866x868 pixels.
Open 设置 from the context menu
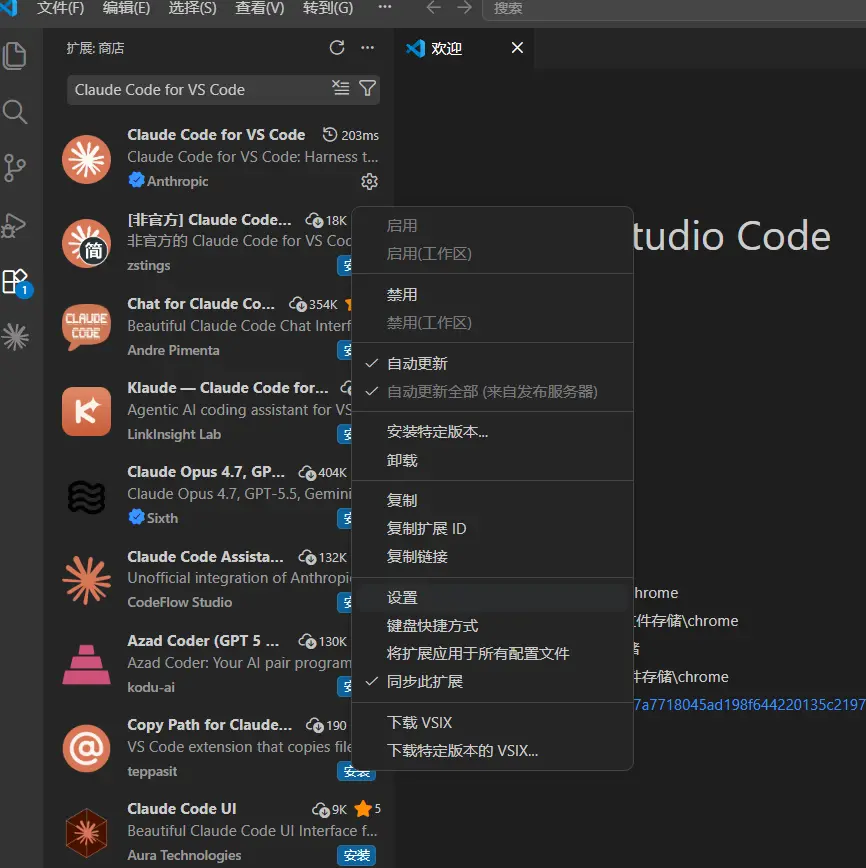492,598
